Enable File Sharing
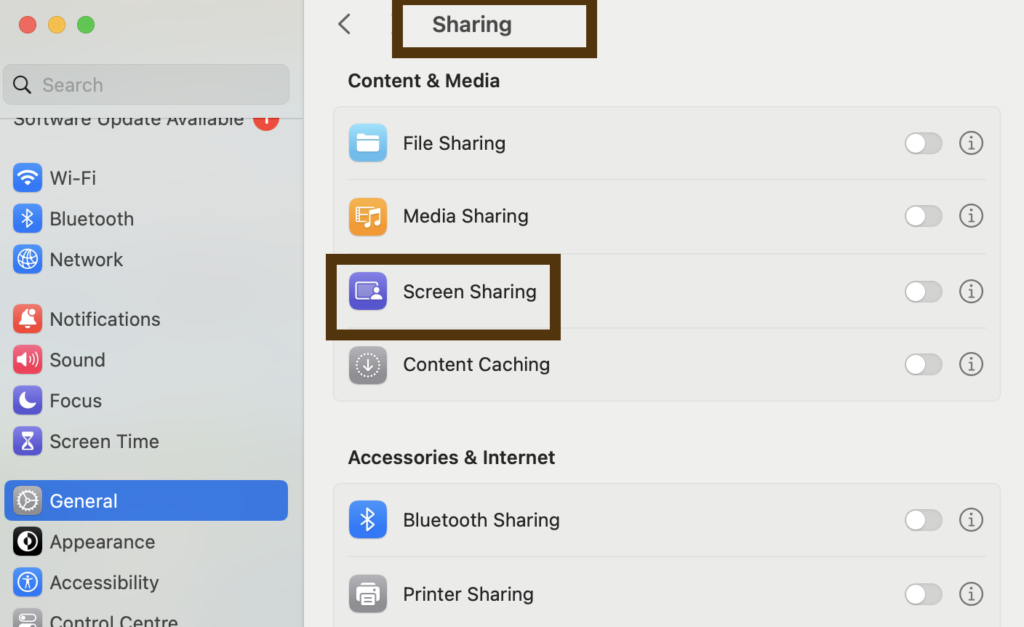This screenshot has width=1024, height=627. (x=923, y=143)
